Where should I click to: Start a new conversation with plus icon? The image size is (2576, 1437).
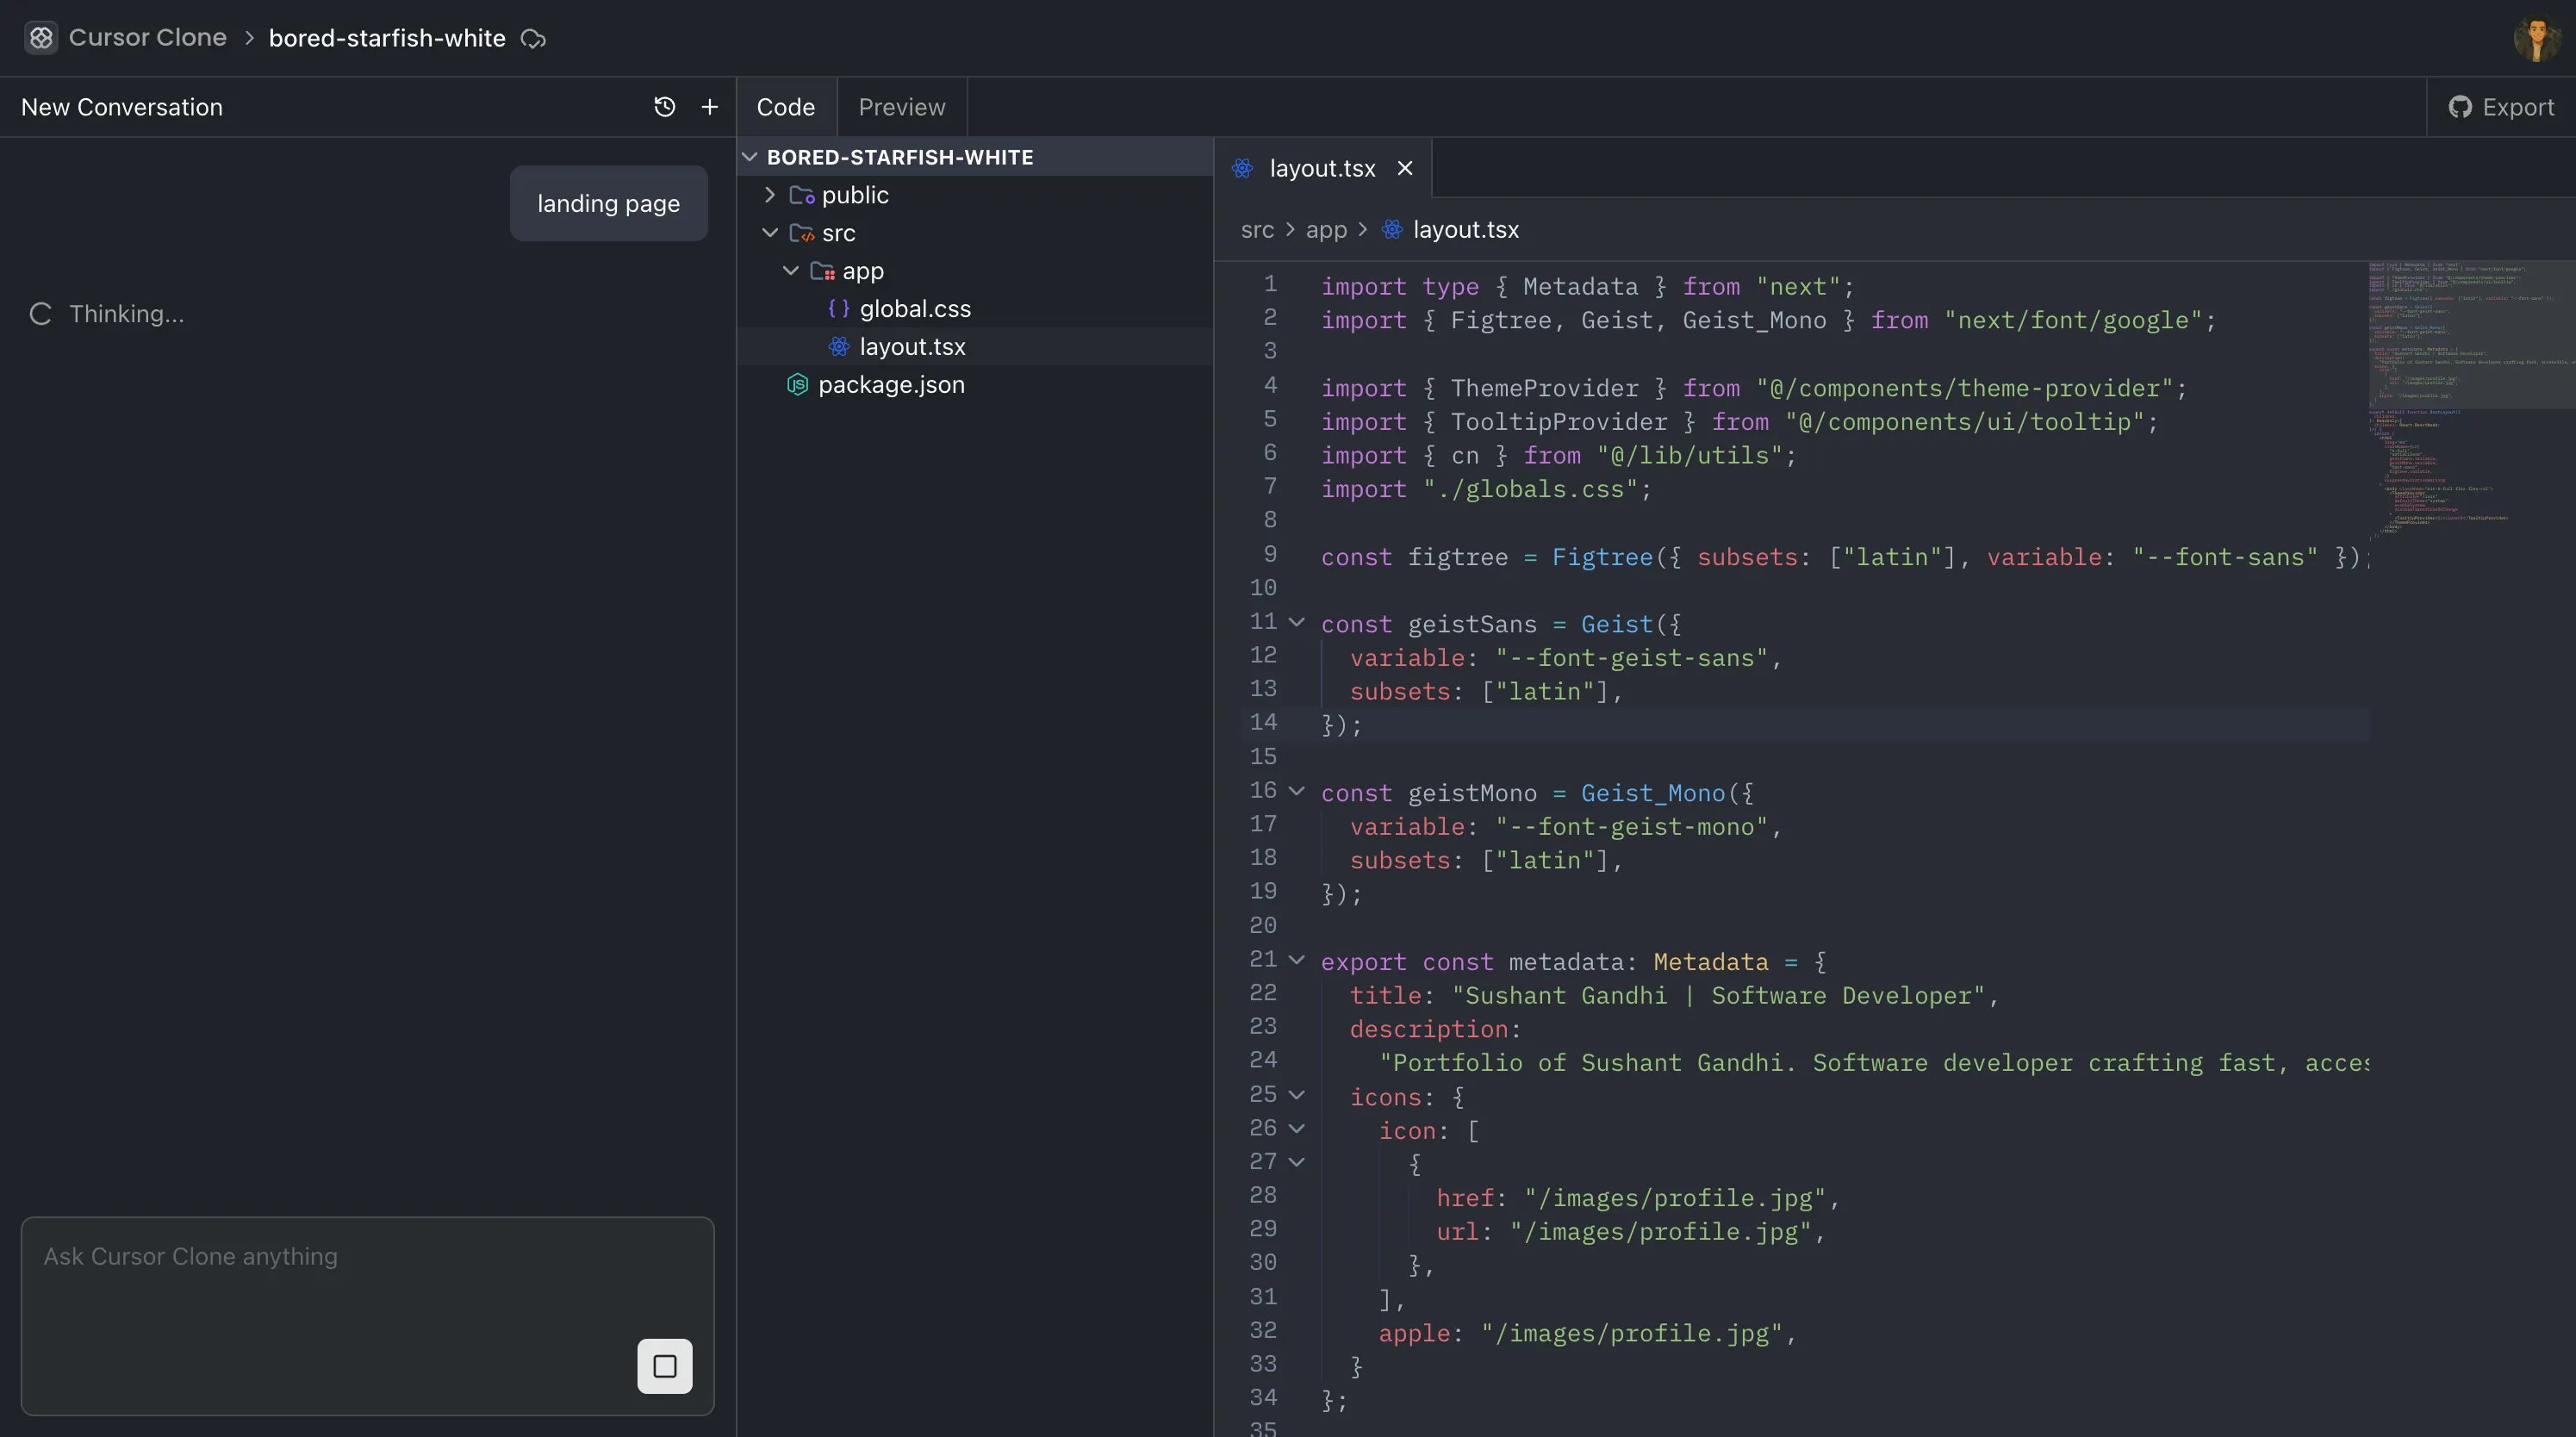pos(709,106)
